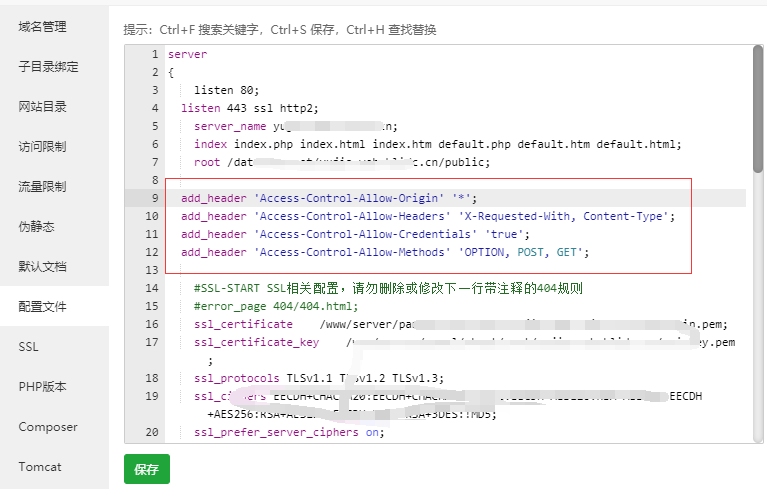
Task: Go to 流量限制 tab
Action: pos(42,187)
